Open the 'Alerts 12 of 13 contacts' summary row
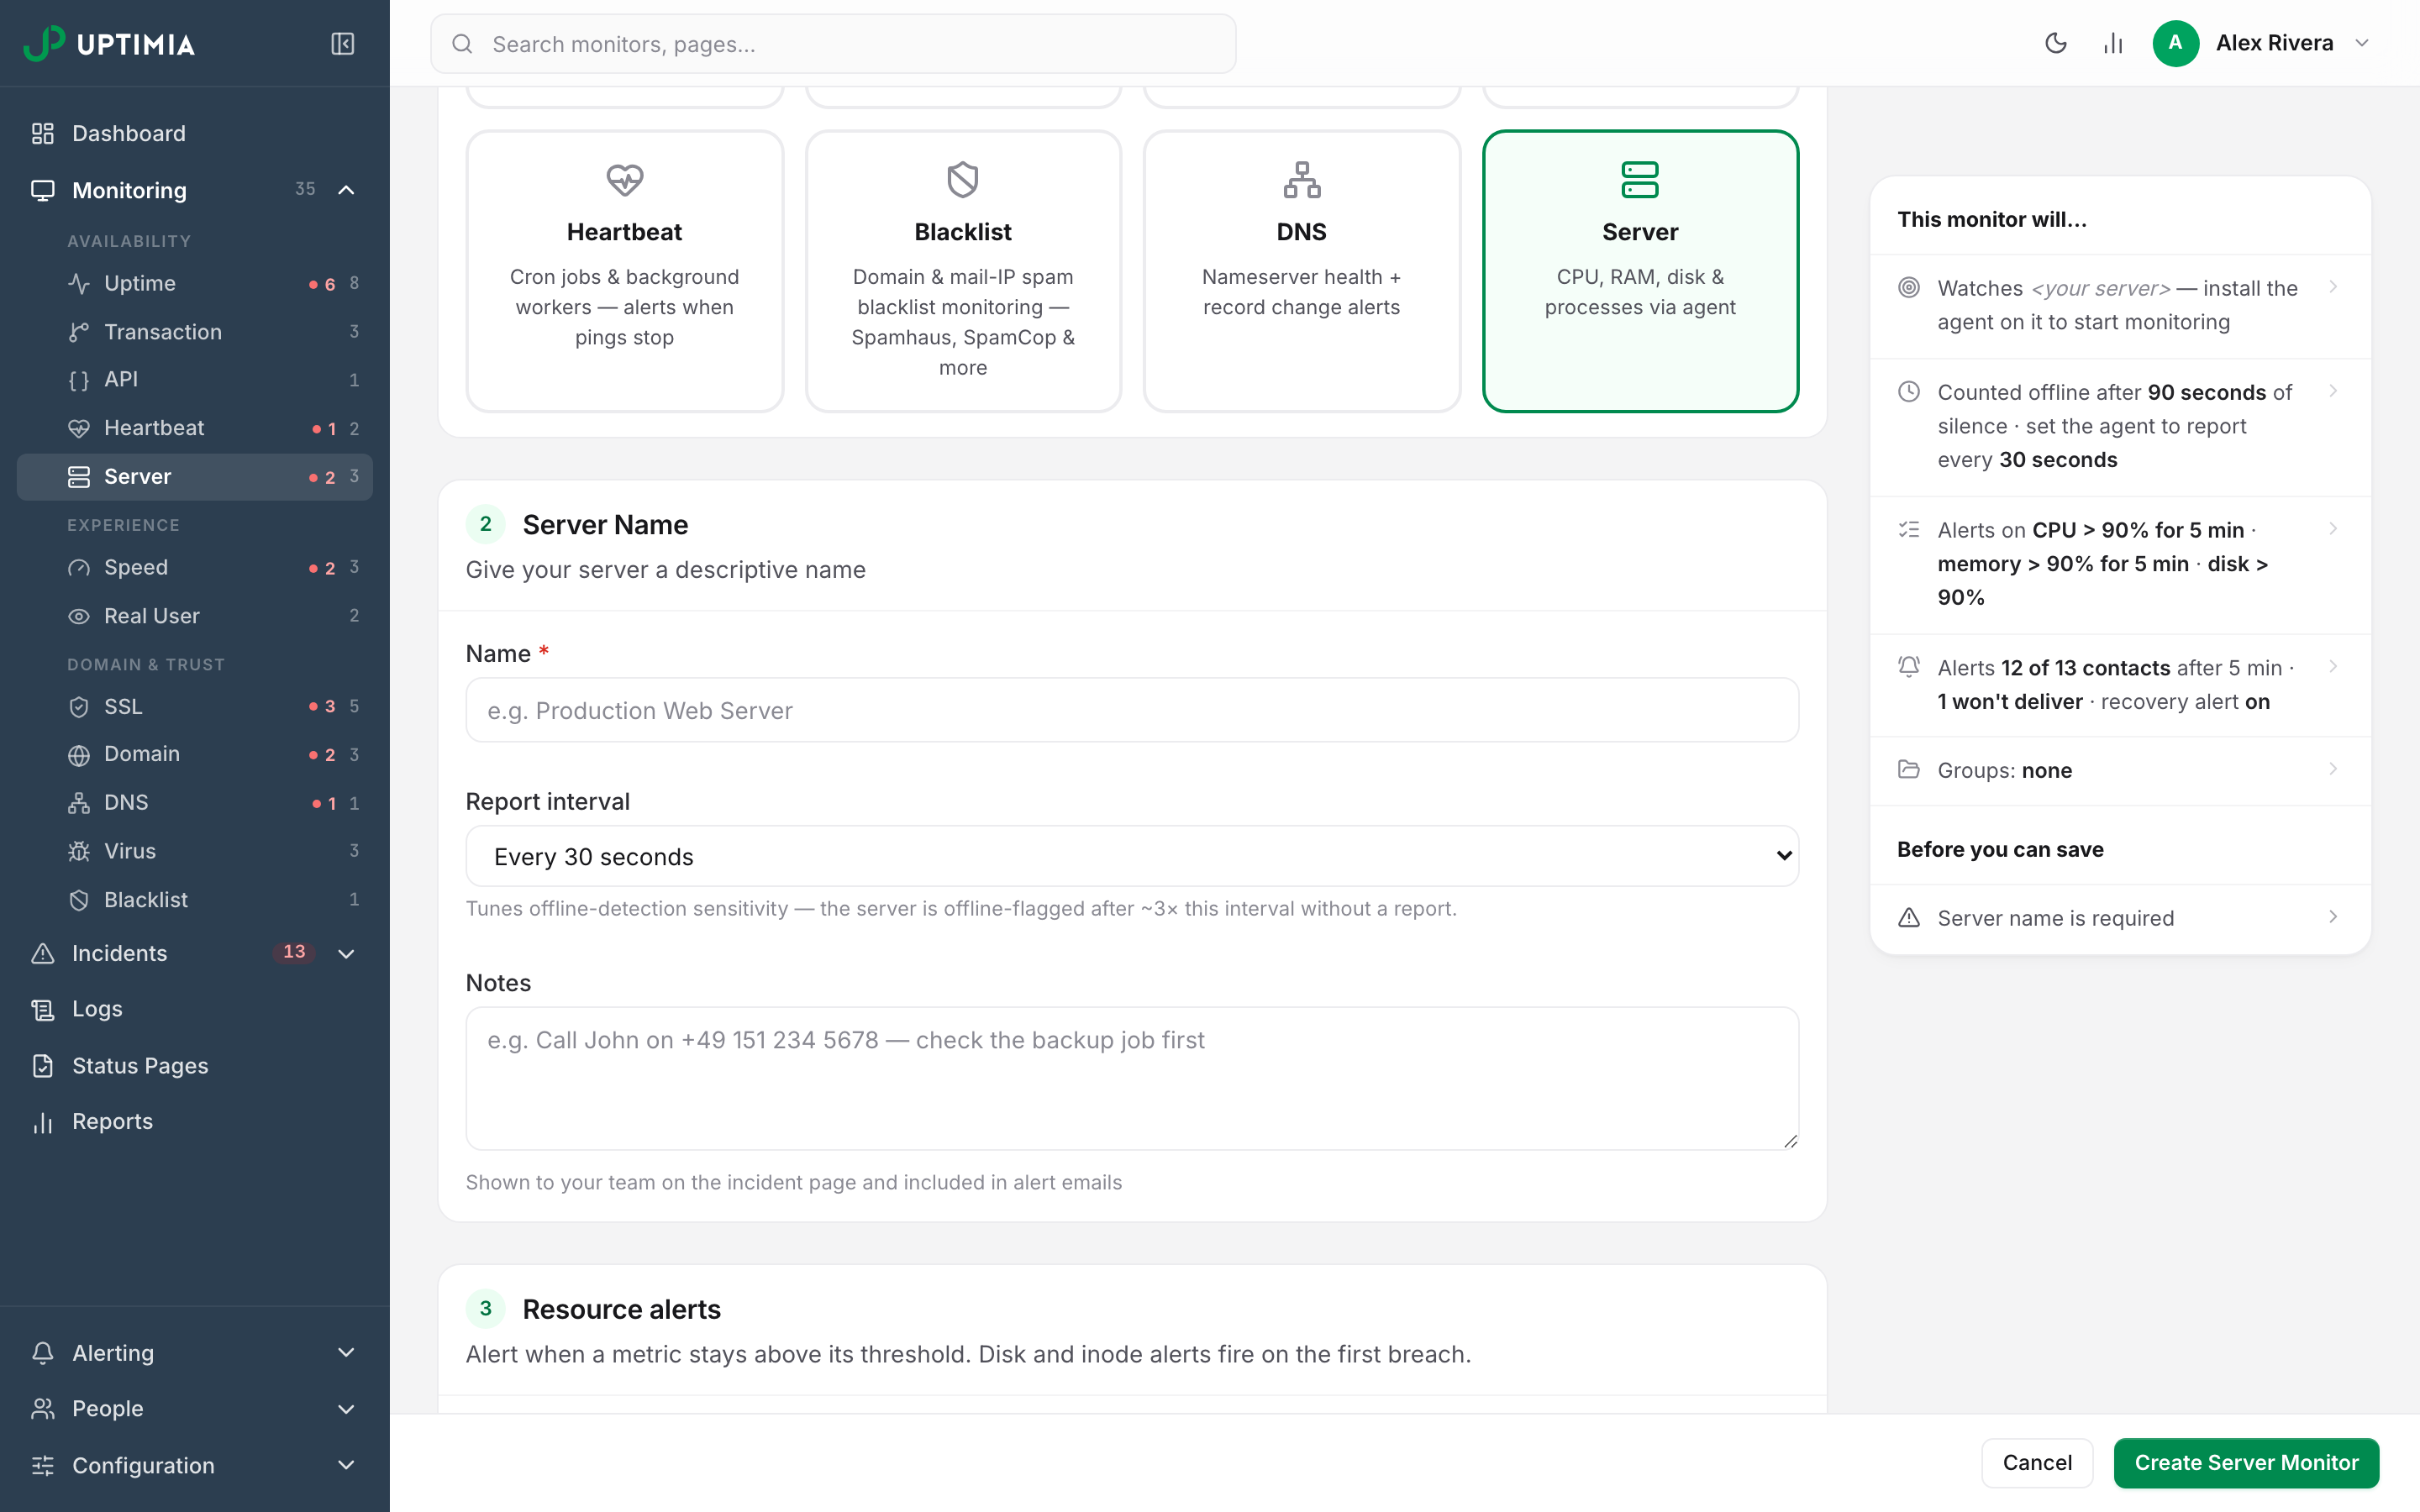Viewport: 2420px width, 1512px height. click(2120, 685)
